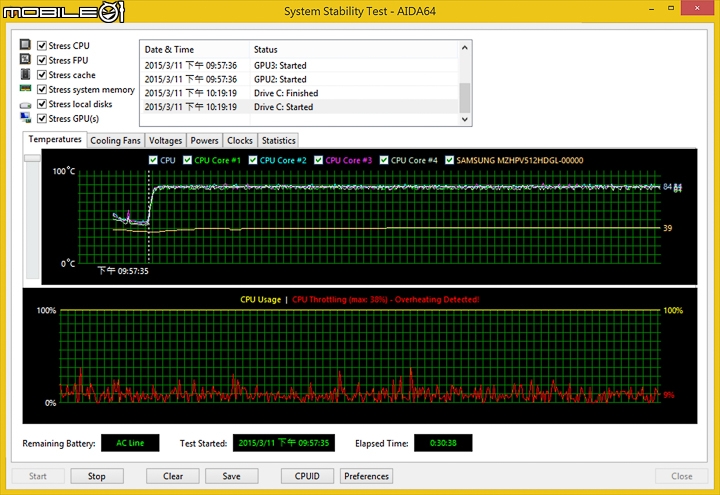The height and width of the screenshot is (495, 720).
Task: Click the Stop button
Action: coord(97,476)
